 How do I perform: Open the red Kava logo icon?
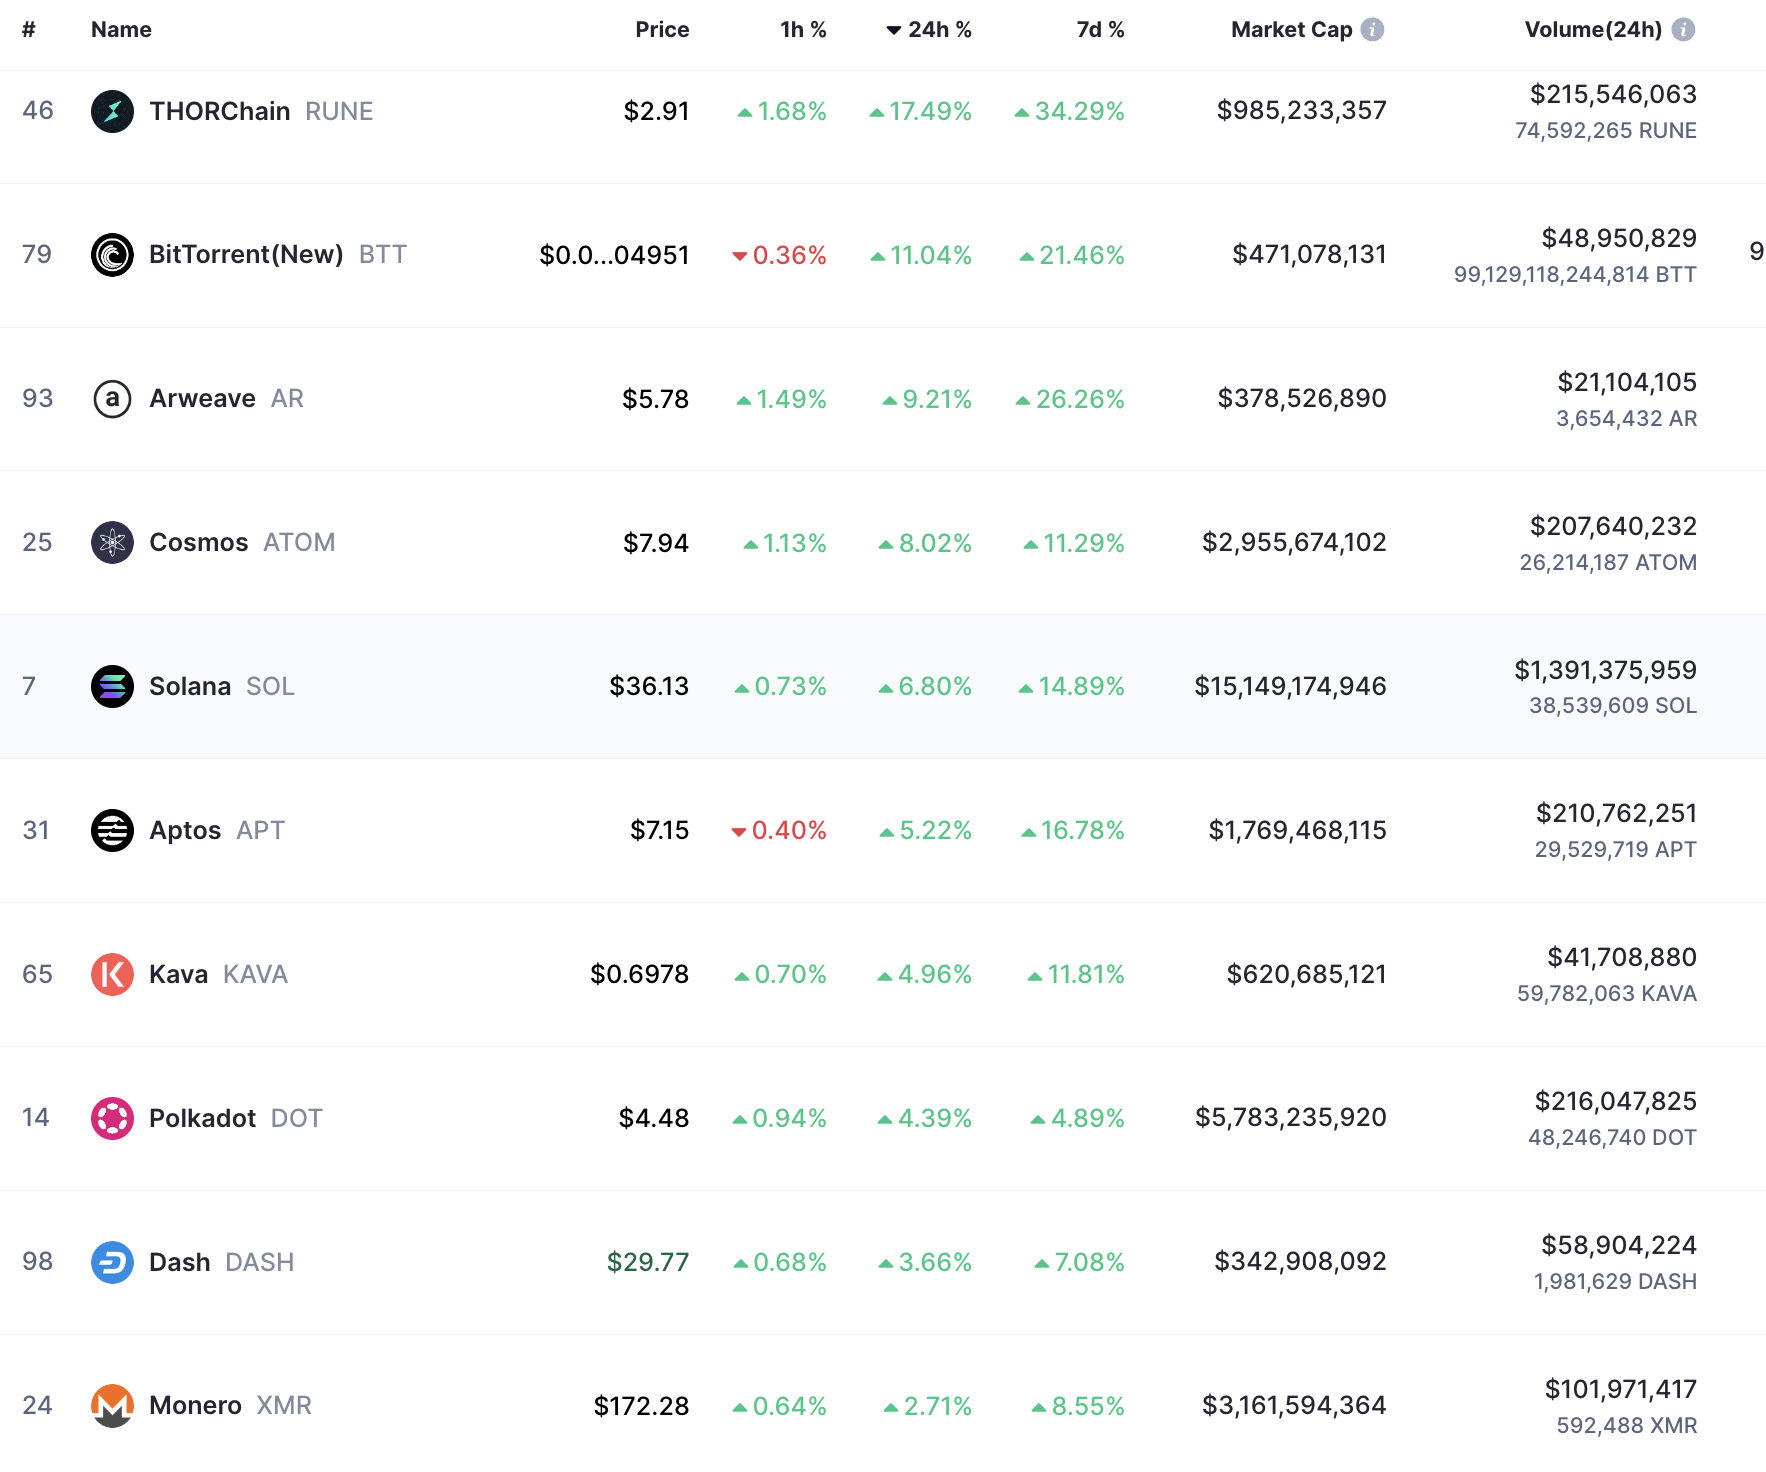[112, 974]
